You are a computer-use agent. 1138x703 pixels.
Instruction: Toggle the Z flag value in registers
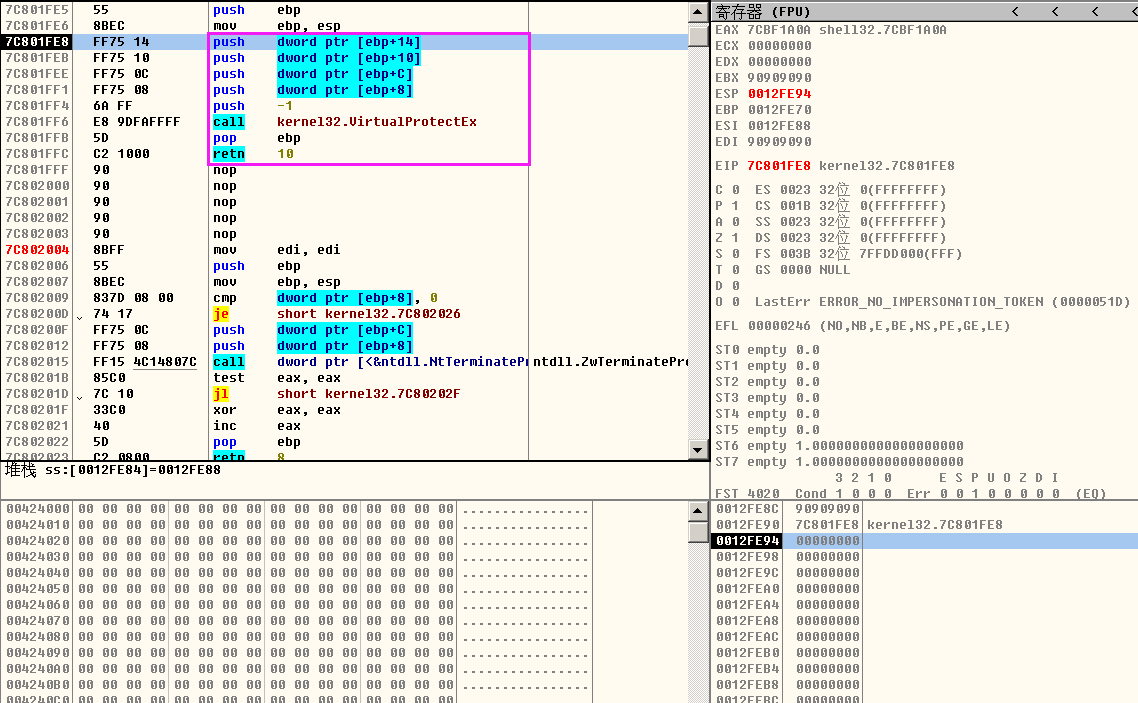click(735, 238)
